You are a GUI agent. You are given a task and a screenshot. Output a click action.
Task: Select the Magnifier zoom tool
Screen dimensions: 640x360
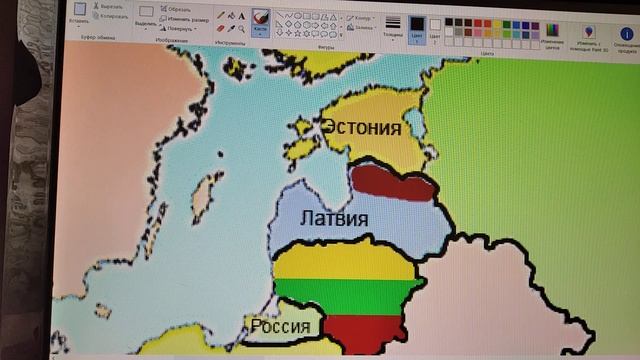click(x=242, y=29)
